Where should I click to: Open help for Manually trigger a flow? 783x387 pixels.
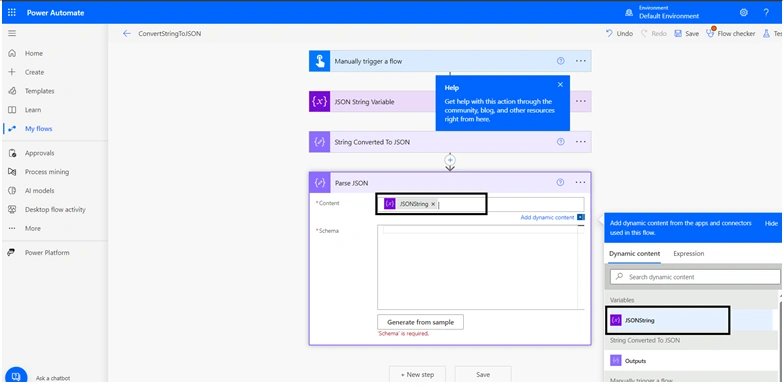pos(560,61)
